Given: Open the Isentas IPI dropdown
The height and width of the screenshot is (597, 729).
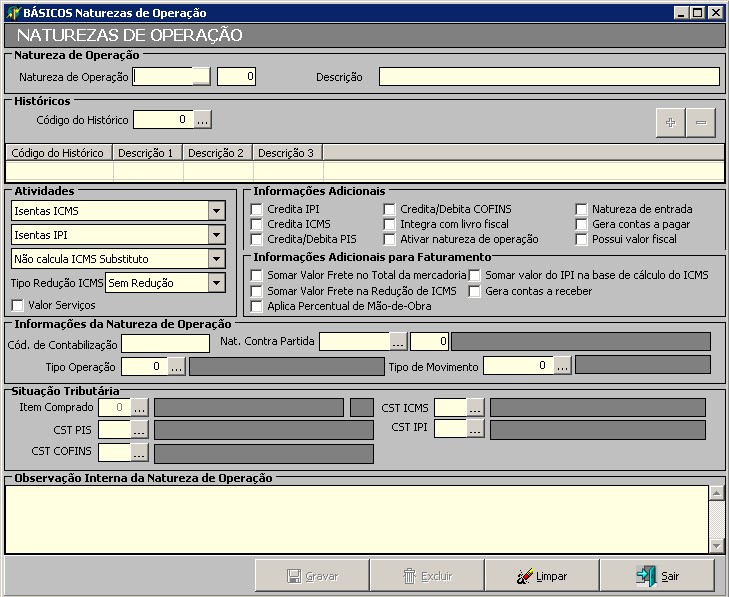Looking at the screenshot, I should click(216, 235).
